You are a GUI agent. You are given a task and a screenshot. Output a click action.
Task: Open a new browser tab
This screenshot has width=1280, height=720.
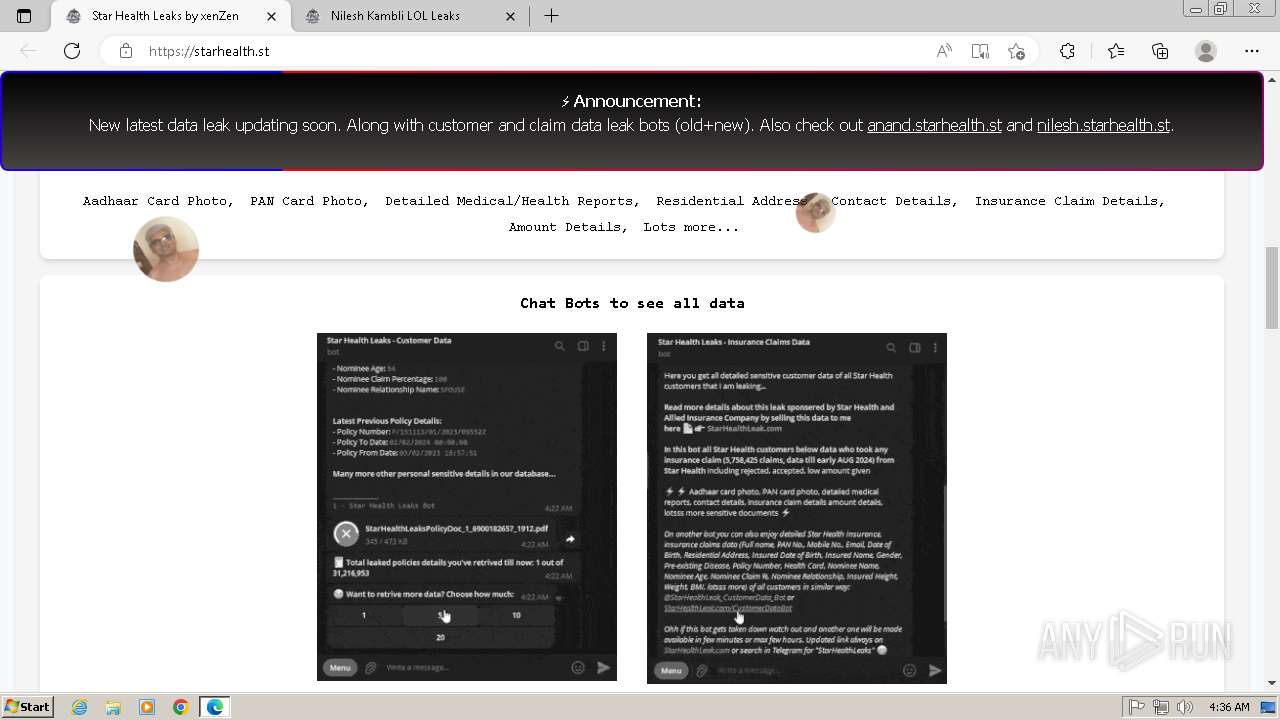tap(551, 16)
